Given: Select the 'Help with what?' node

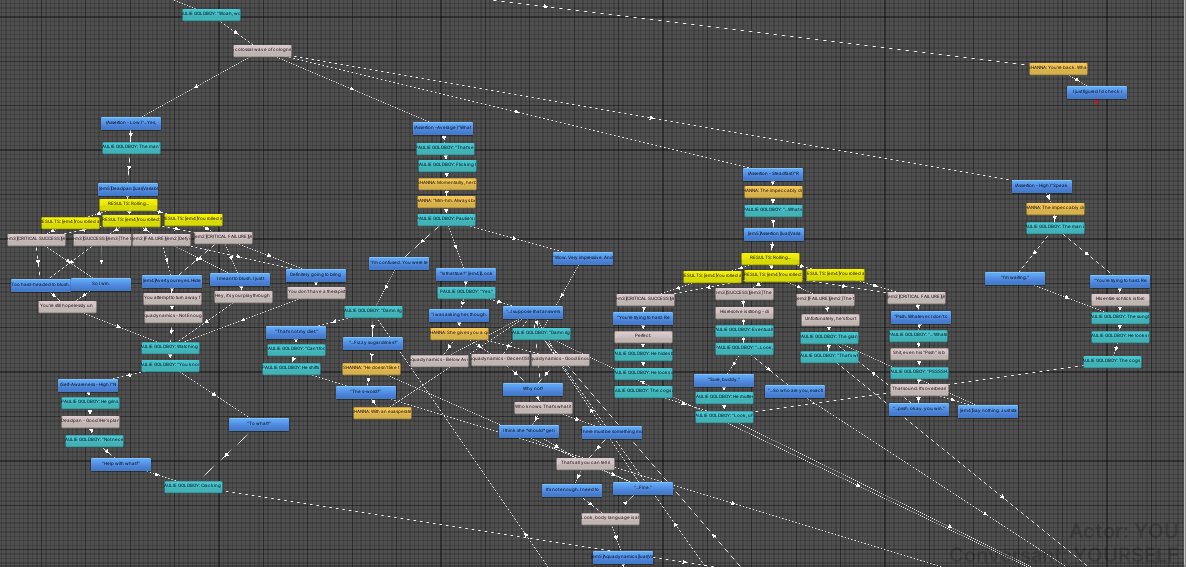Looking at the screenshot, I should tap(121, 464).
